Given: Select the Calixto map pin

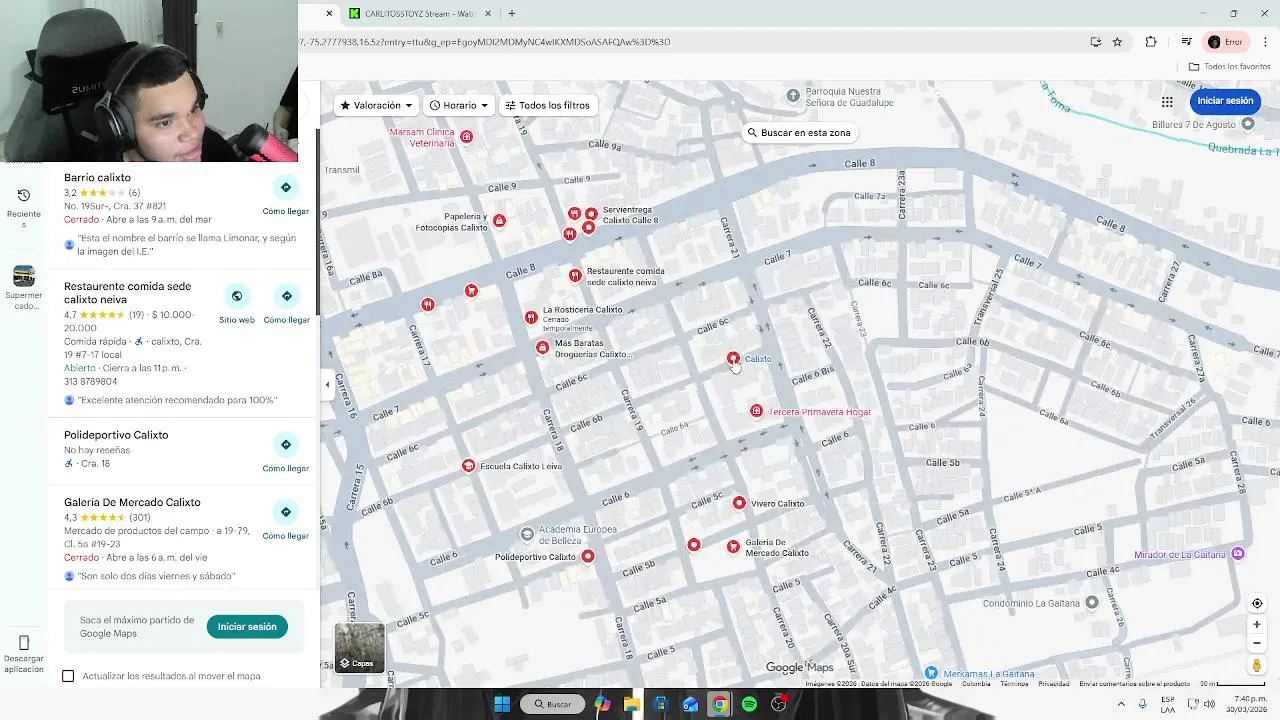Looking at the screenshot, I should (x=733, y=358).
